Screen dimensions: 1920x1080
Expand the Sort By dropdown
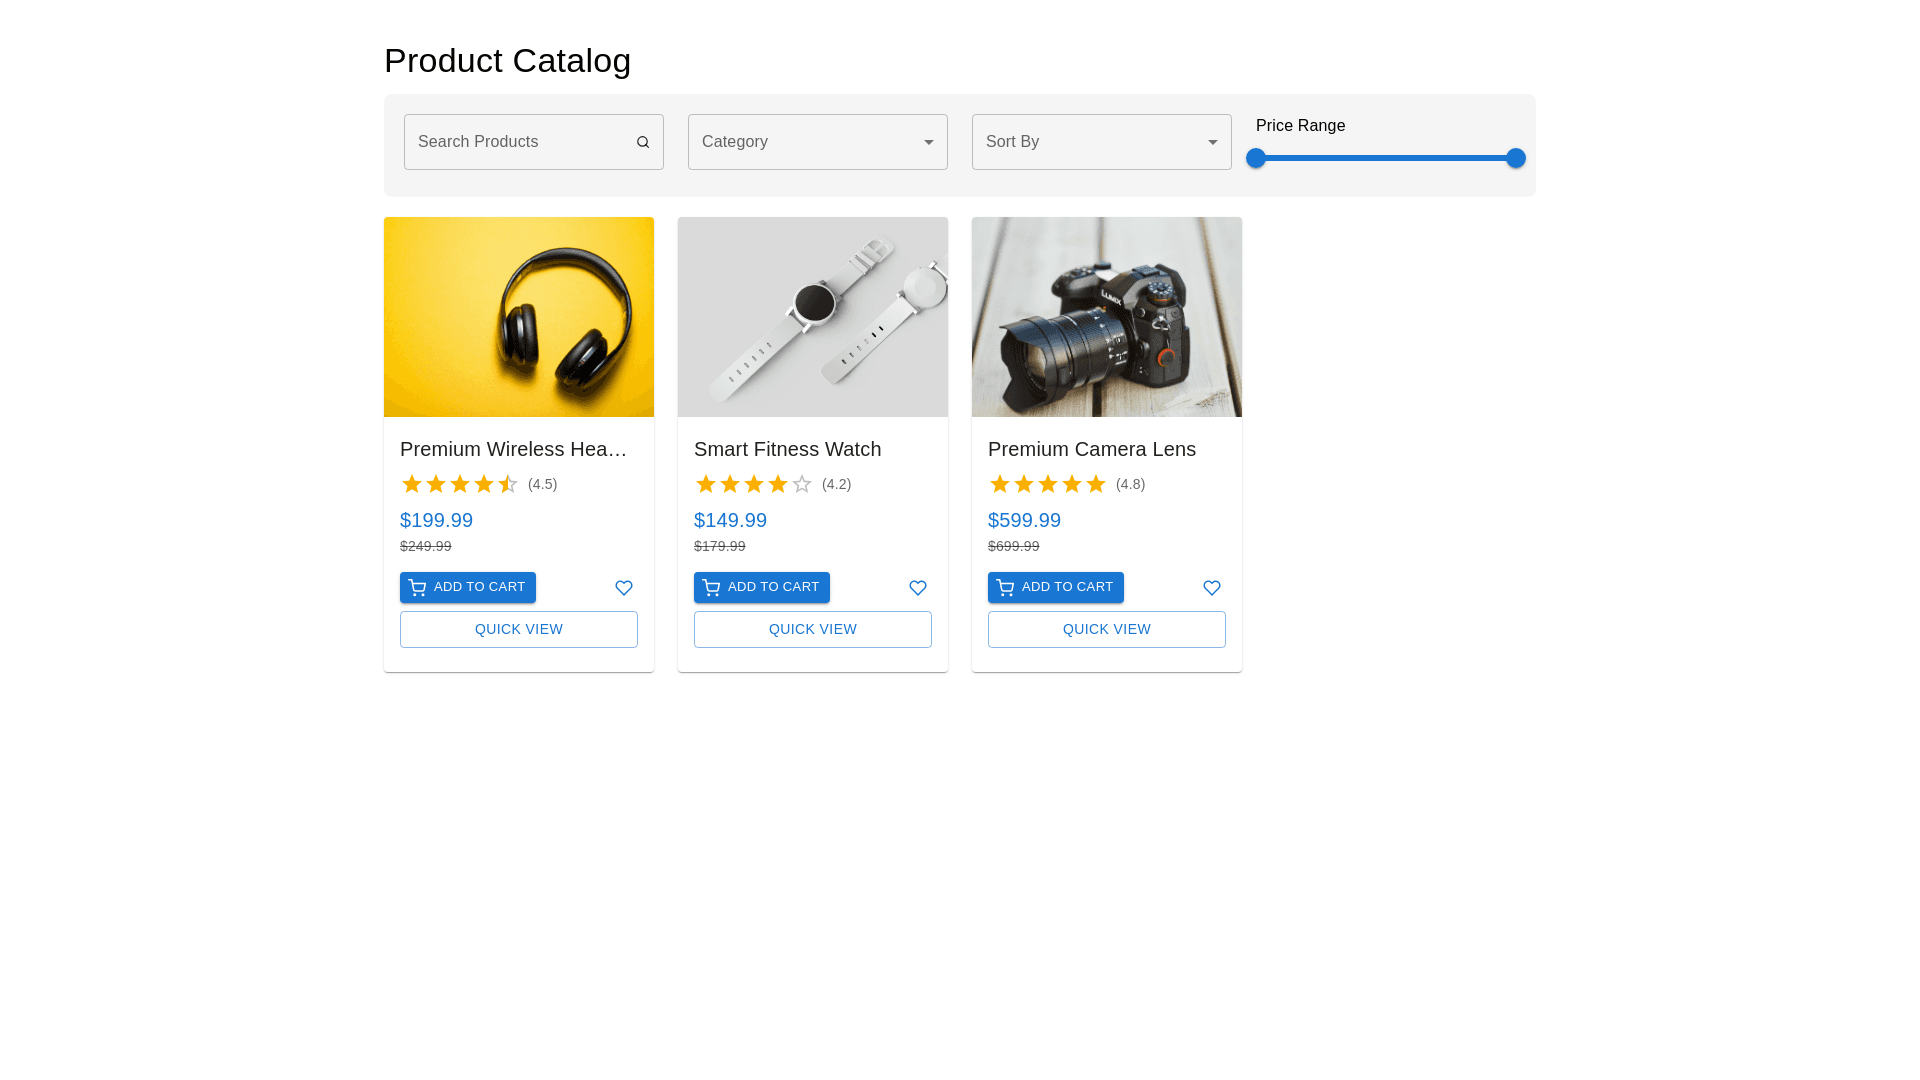tap(1101, 142)
